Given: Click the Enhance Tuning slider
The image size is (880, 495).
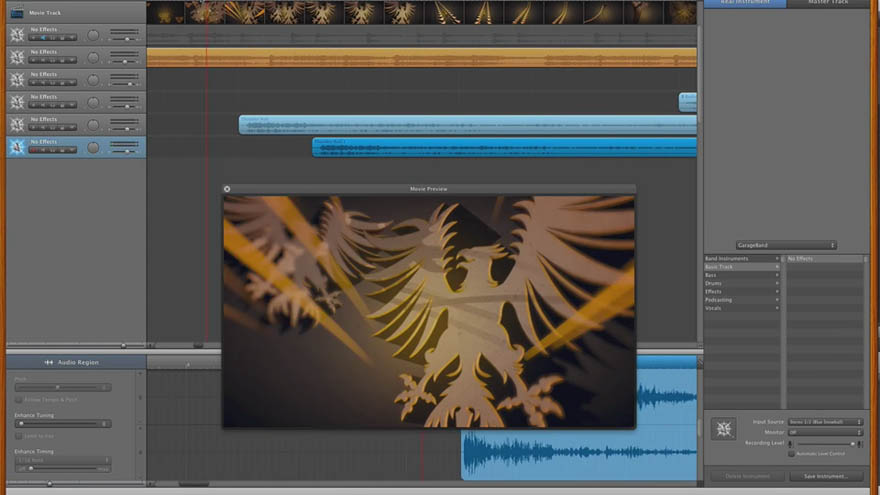Looking at the screenshot, I should [x=63, y=424].
